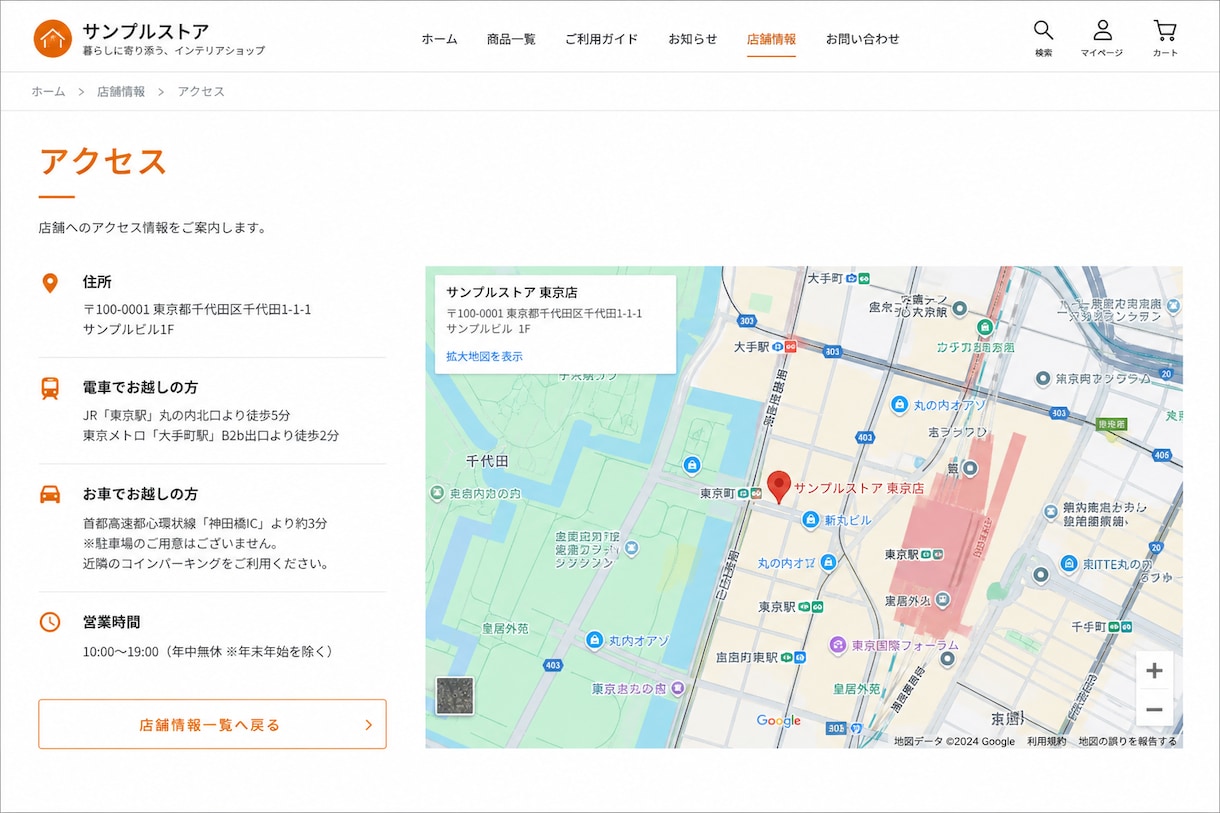Open the マイページ account icon

pos(1102,30)
